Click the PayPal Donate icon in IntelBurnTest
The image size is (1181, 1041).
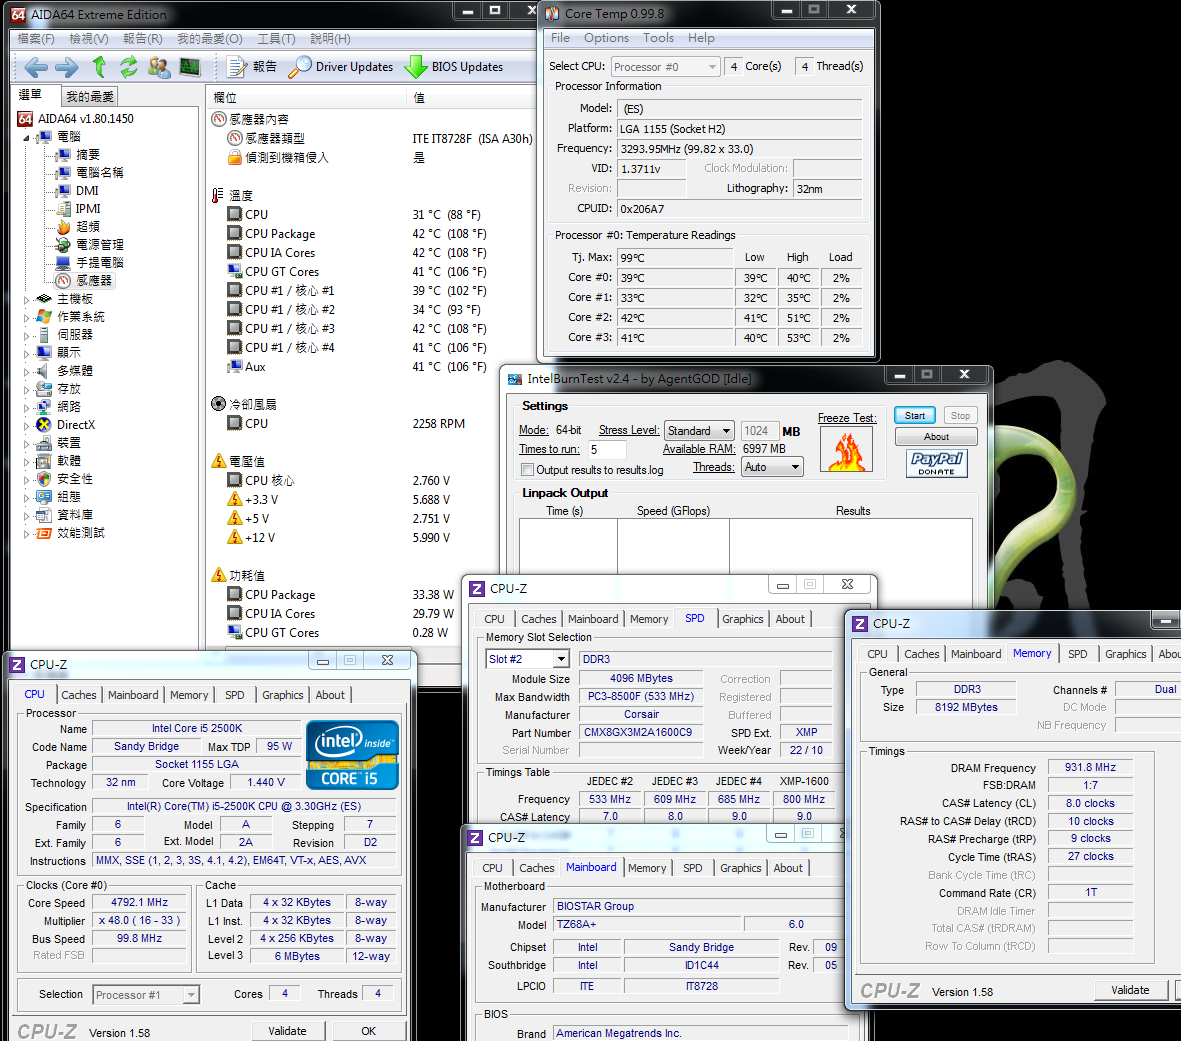pos(937,463)
